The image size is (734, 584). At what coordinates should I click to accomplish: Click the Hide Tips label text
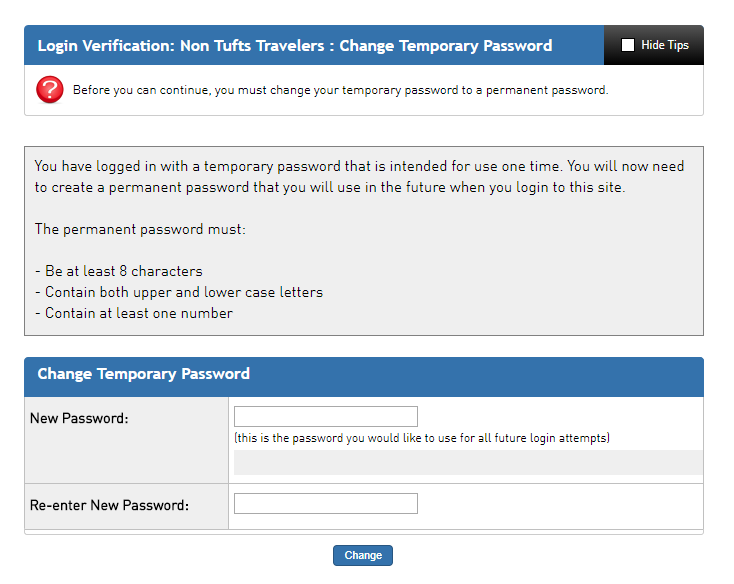click(665, 45)
